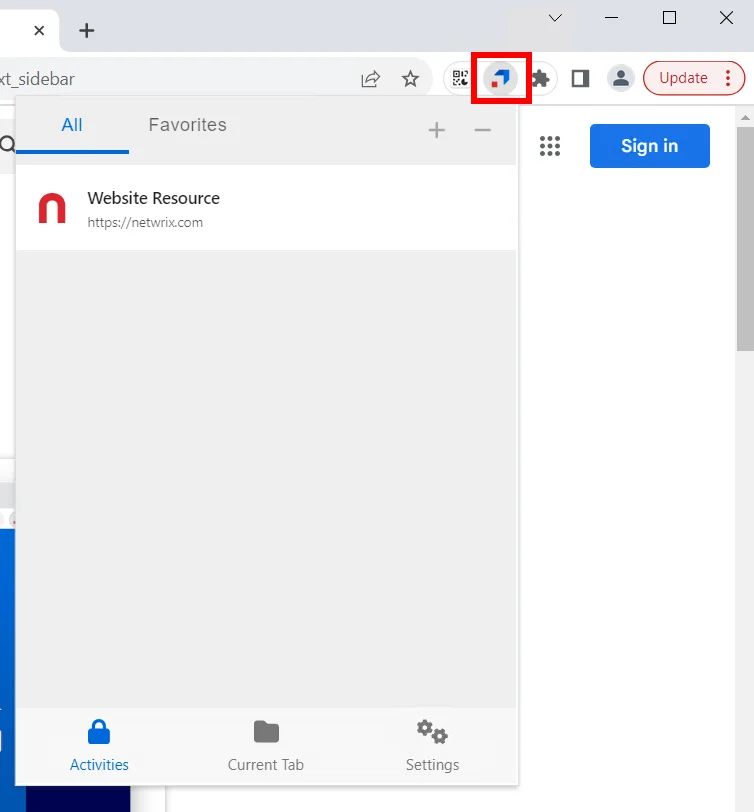754x812 pixels.
Task: Bookmark this page with the star icon
Action: [x=410, y=79]
